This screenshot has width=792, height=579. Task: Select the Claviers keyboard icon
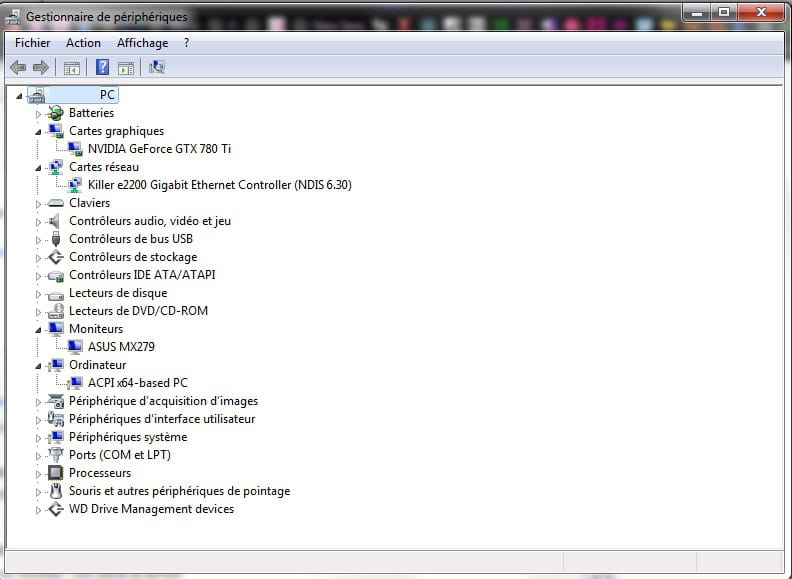tap(56, 203)
